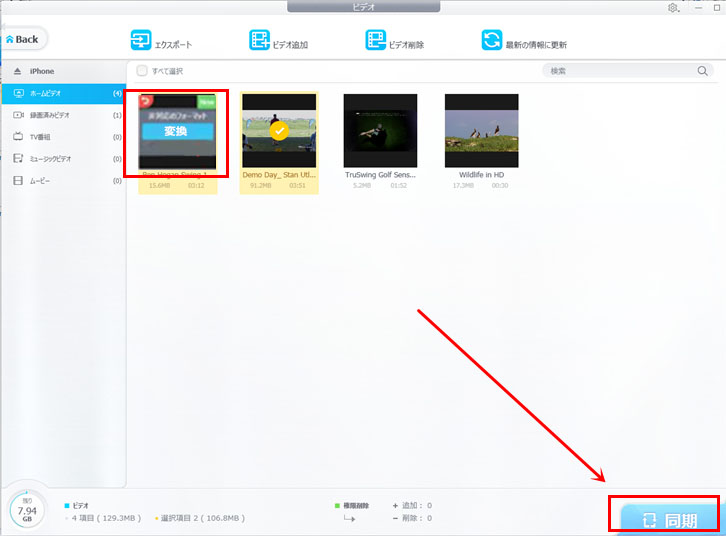Screen dimensions: 726x536
Task: Click the monitor icon beside ホームビデオ
Action: (x=19, y=93)
